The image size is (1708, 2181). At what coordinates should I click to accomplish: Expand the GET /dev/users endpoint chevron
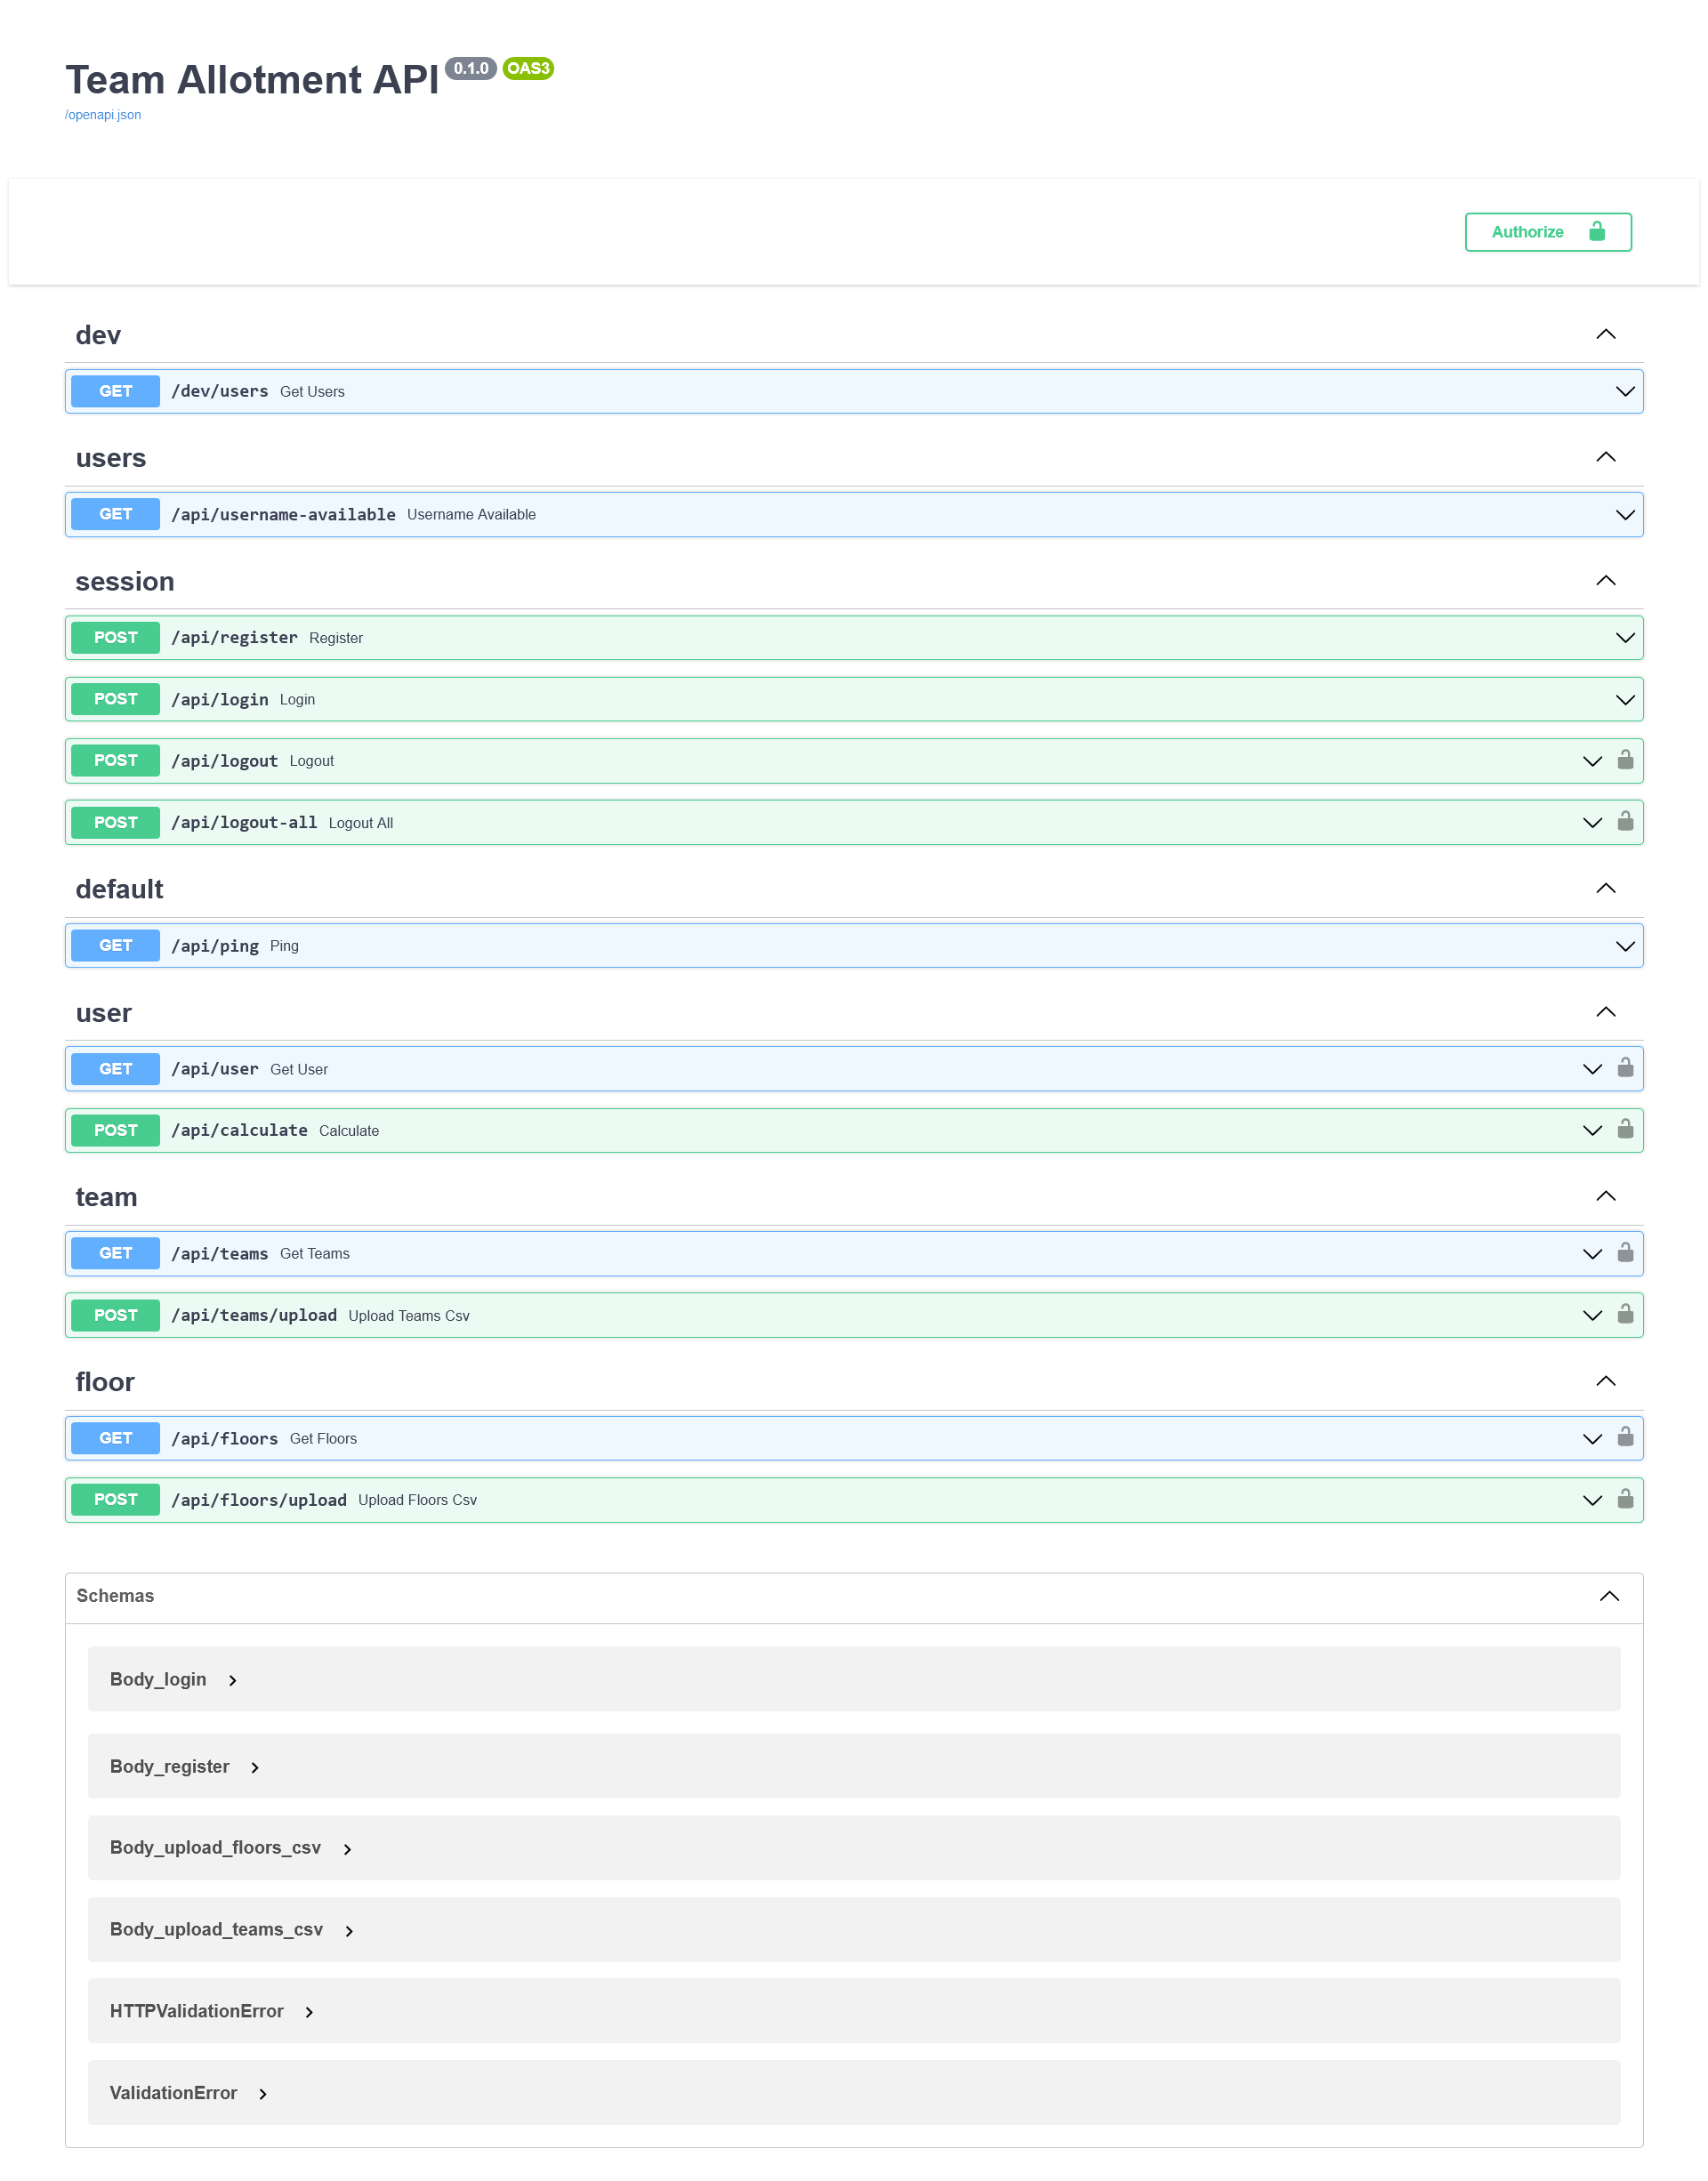coord(1625,391)
